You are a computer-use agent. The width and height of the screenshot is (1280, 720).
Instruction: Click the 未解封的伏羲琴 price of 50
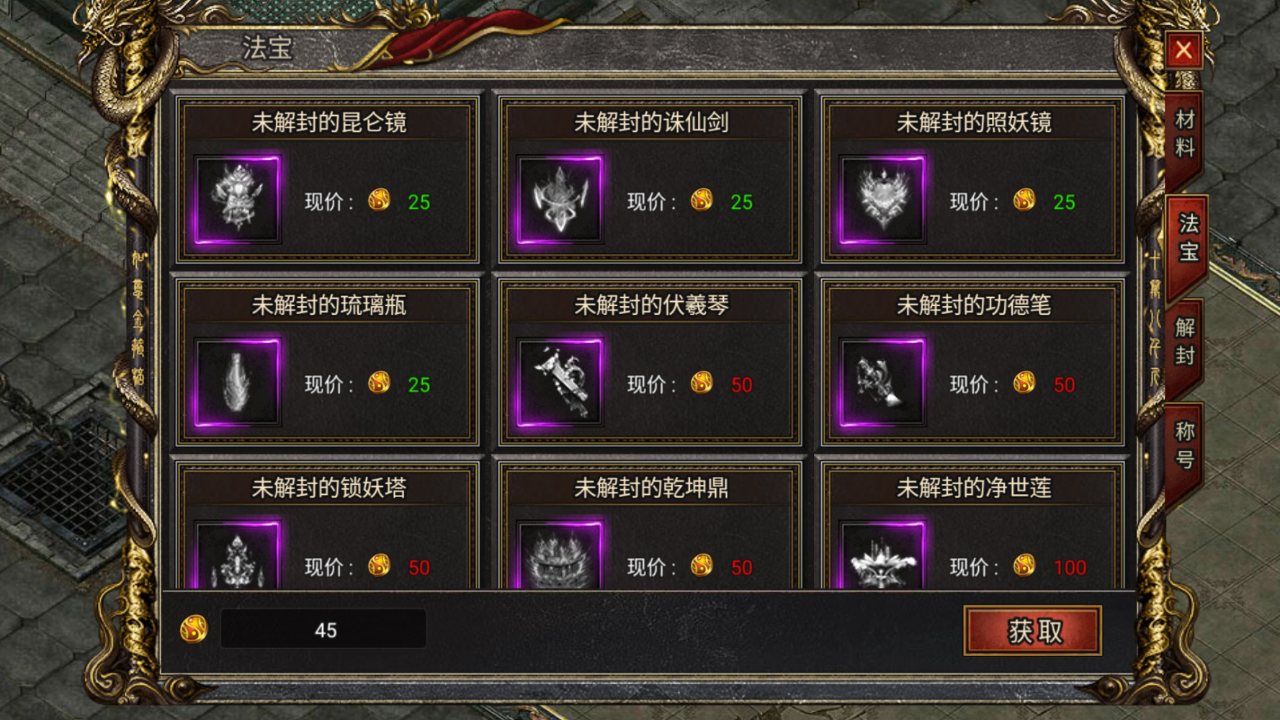pyautogui.click(x=741, y=385)
